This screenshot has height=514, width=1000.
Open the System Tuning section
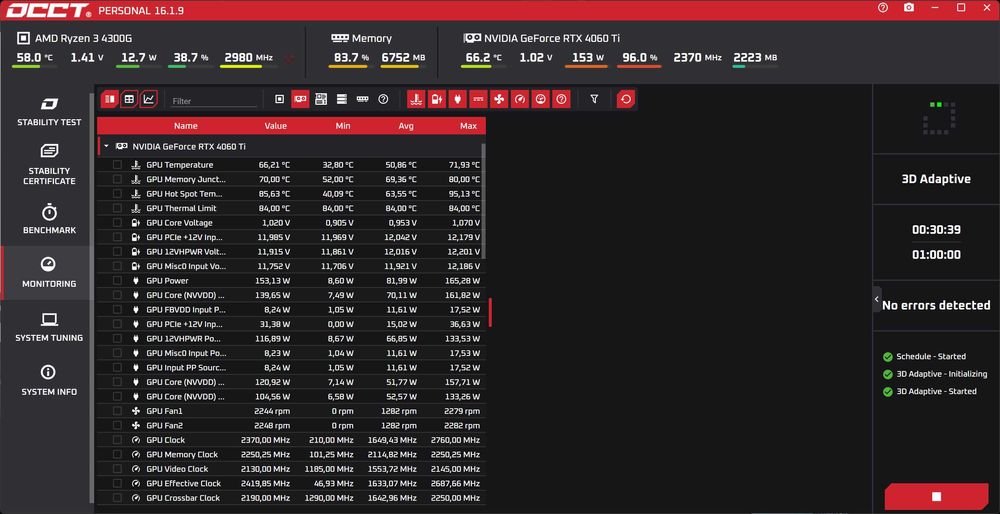(x=49, y=327)
